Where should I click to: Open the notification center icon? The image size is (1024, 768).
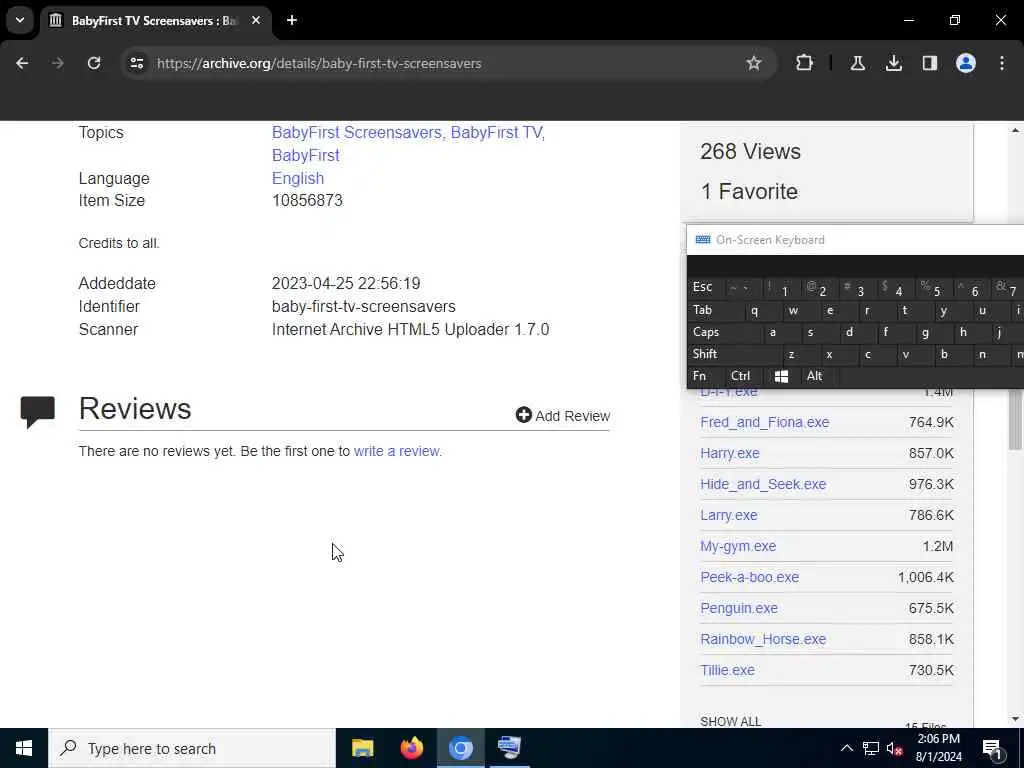point(993,749)
